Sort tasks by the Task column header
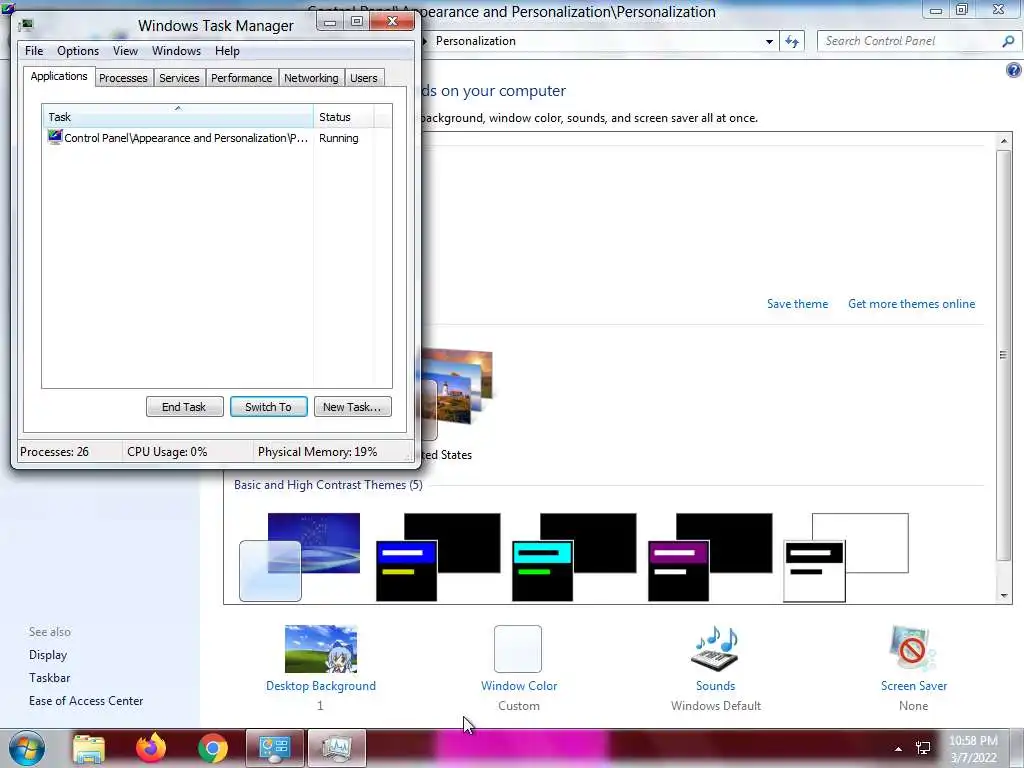The height and width of the screenshot is (768, 1024). [178, 117]
